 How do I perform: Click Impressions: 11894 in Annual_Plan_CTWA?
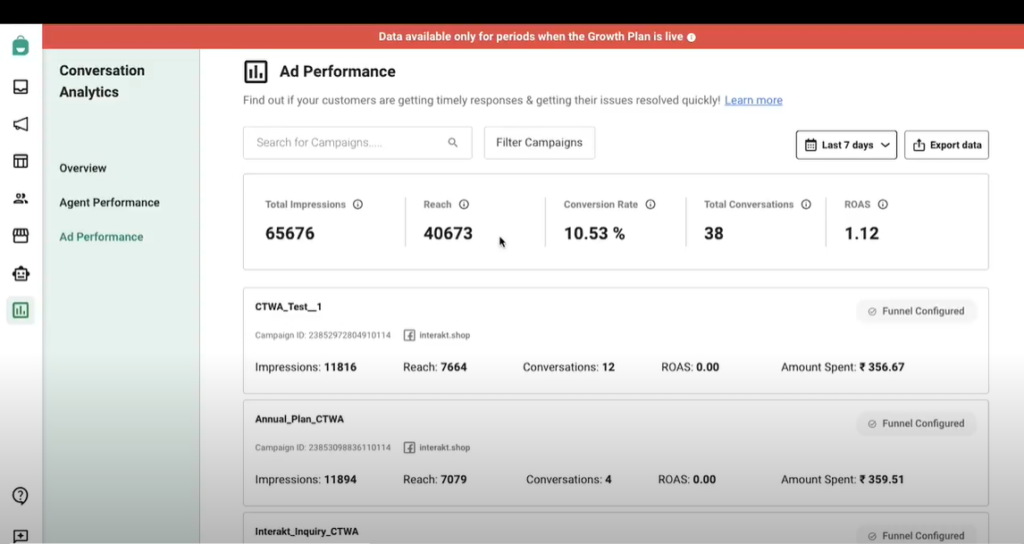click(x=306, y=479)
